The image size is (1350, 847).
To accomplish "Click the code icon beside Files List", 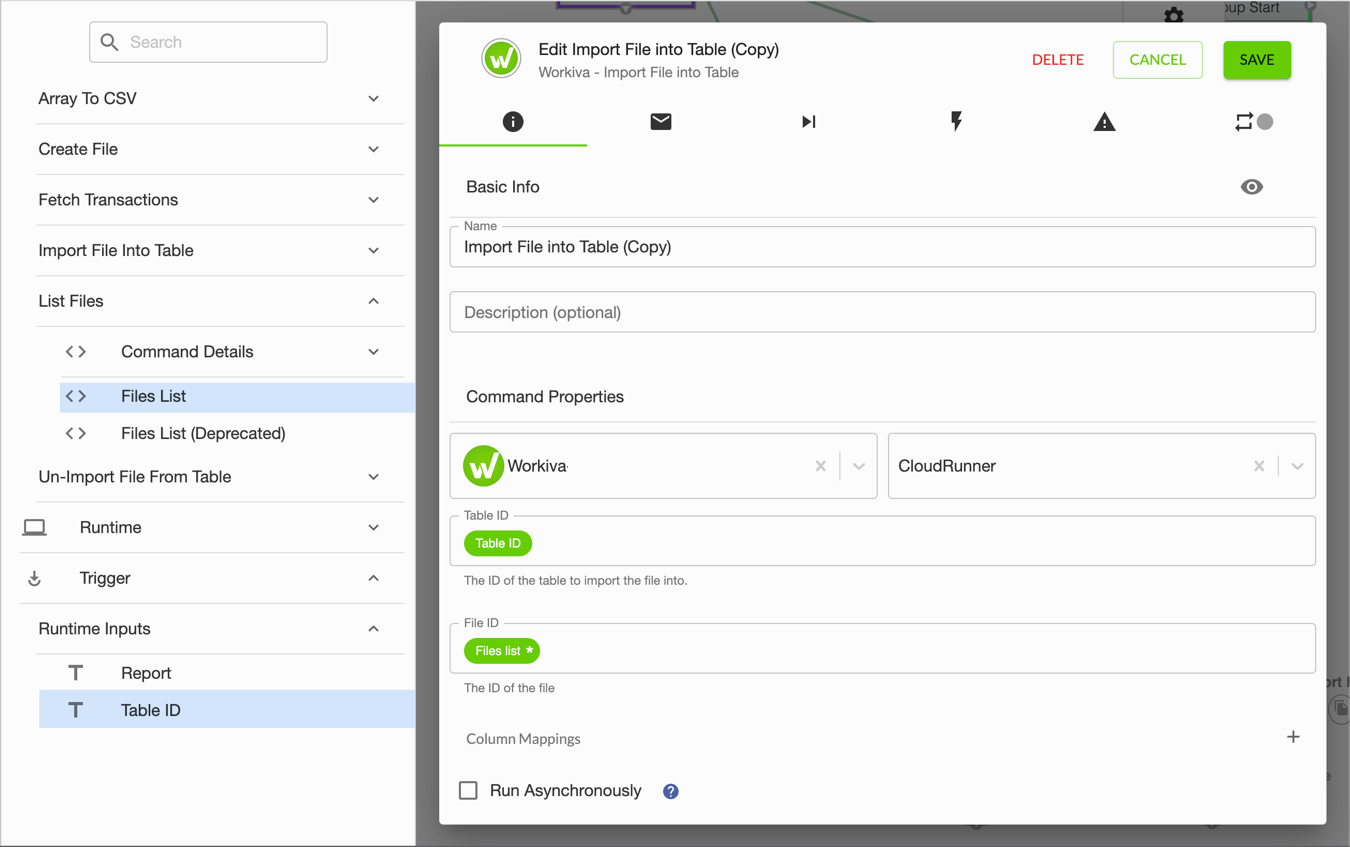I will click(x=76, y=396).
